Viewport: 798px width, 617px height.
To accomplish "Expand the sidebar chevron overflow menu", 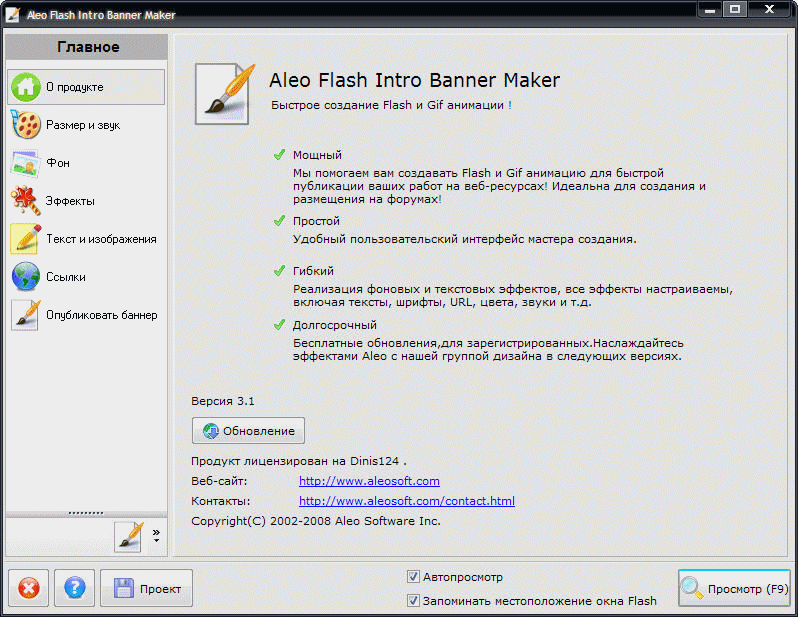I will click(x=156, y=535).
